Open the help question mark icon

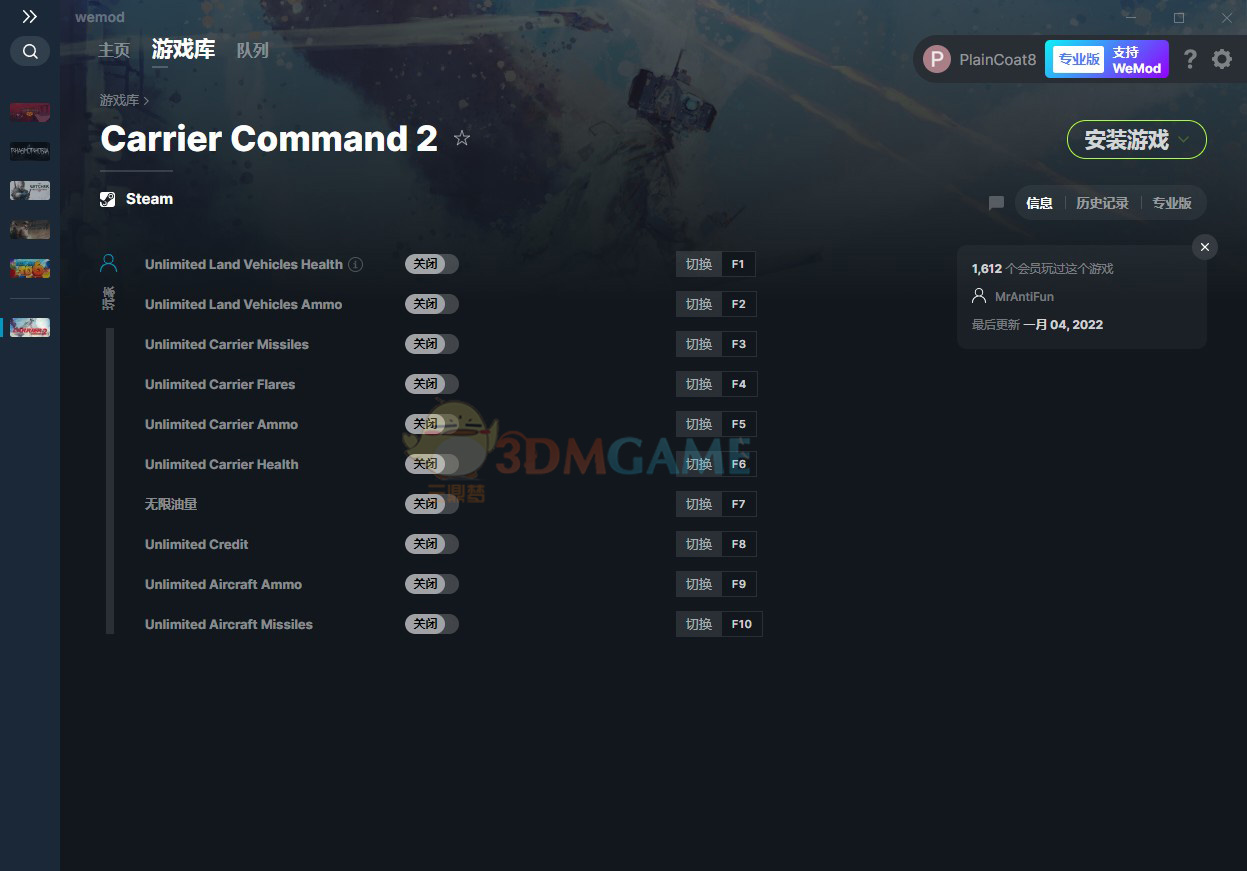click(x=1190, y=59)
